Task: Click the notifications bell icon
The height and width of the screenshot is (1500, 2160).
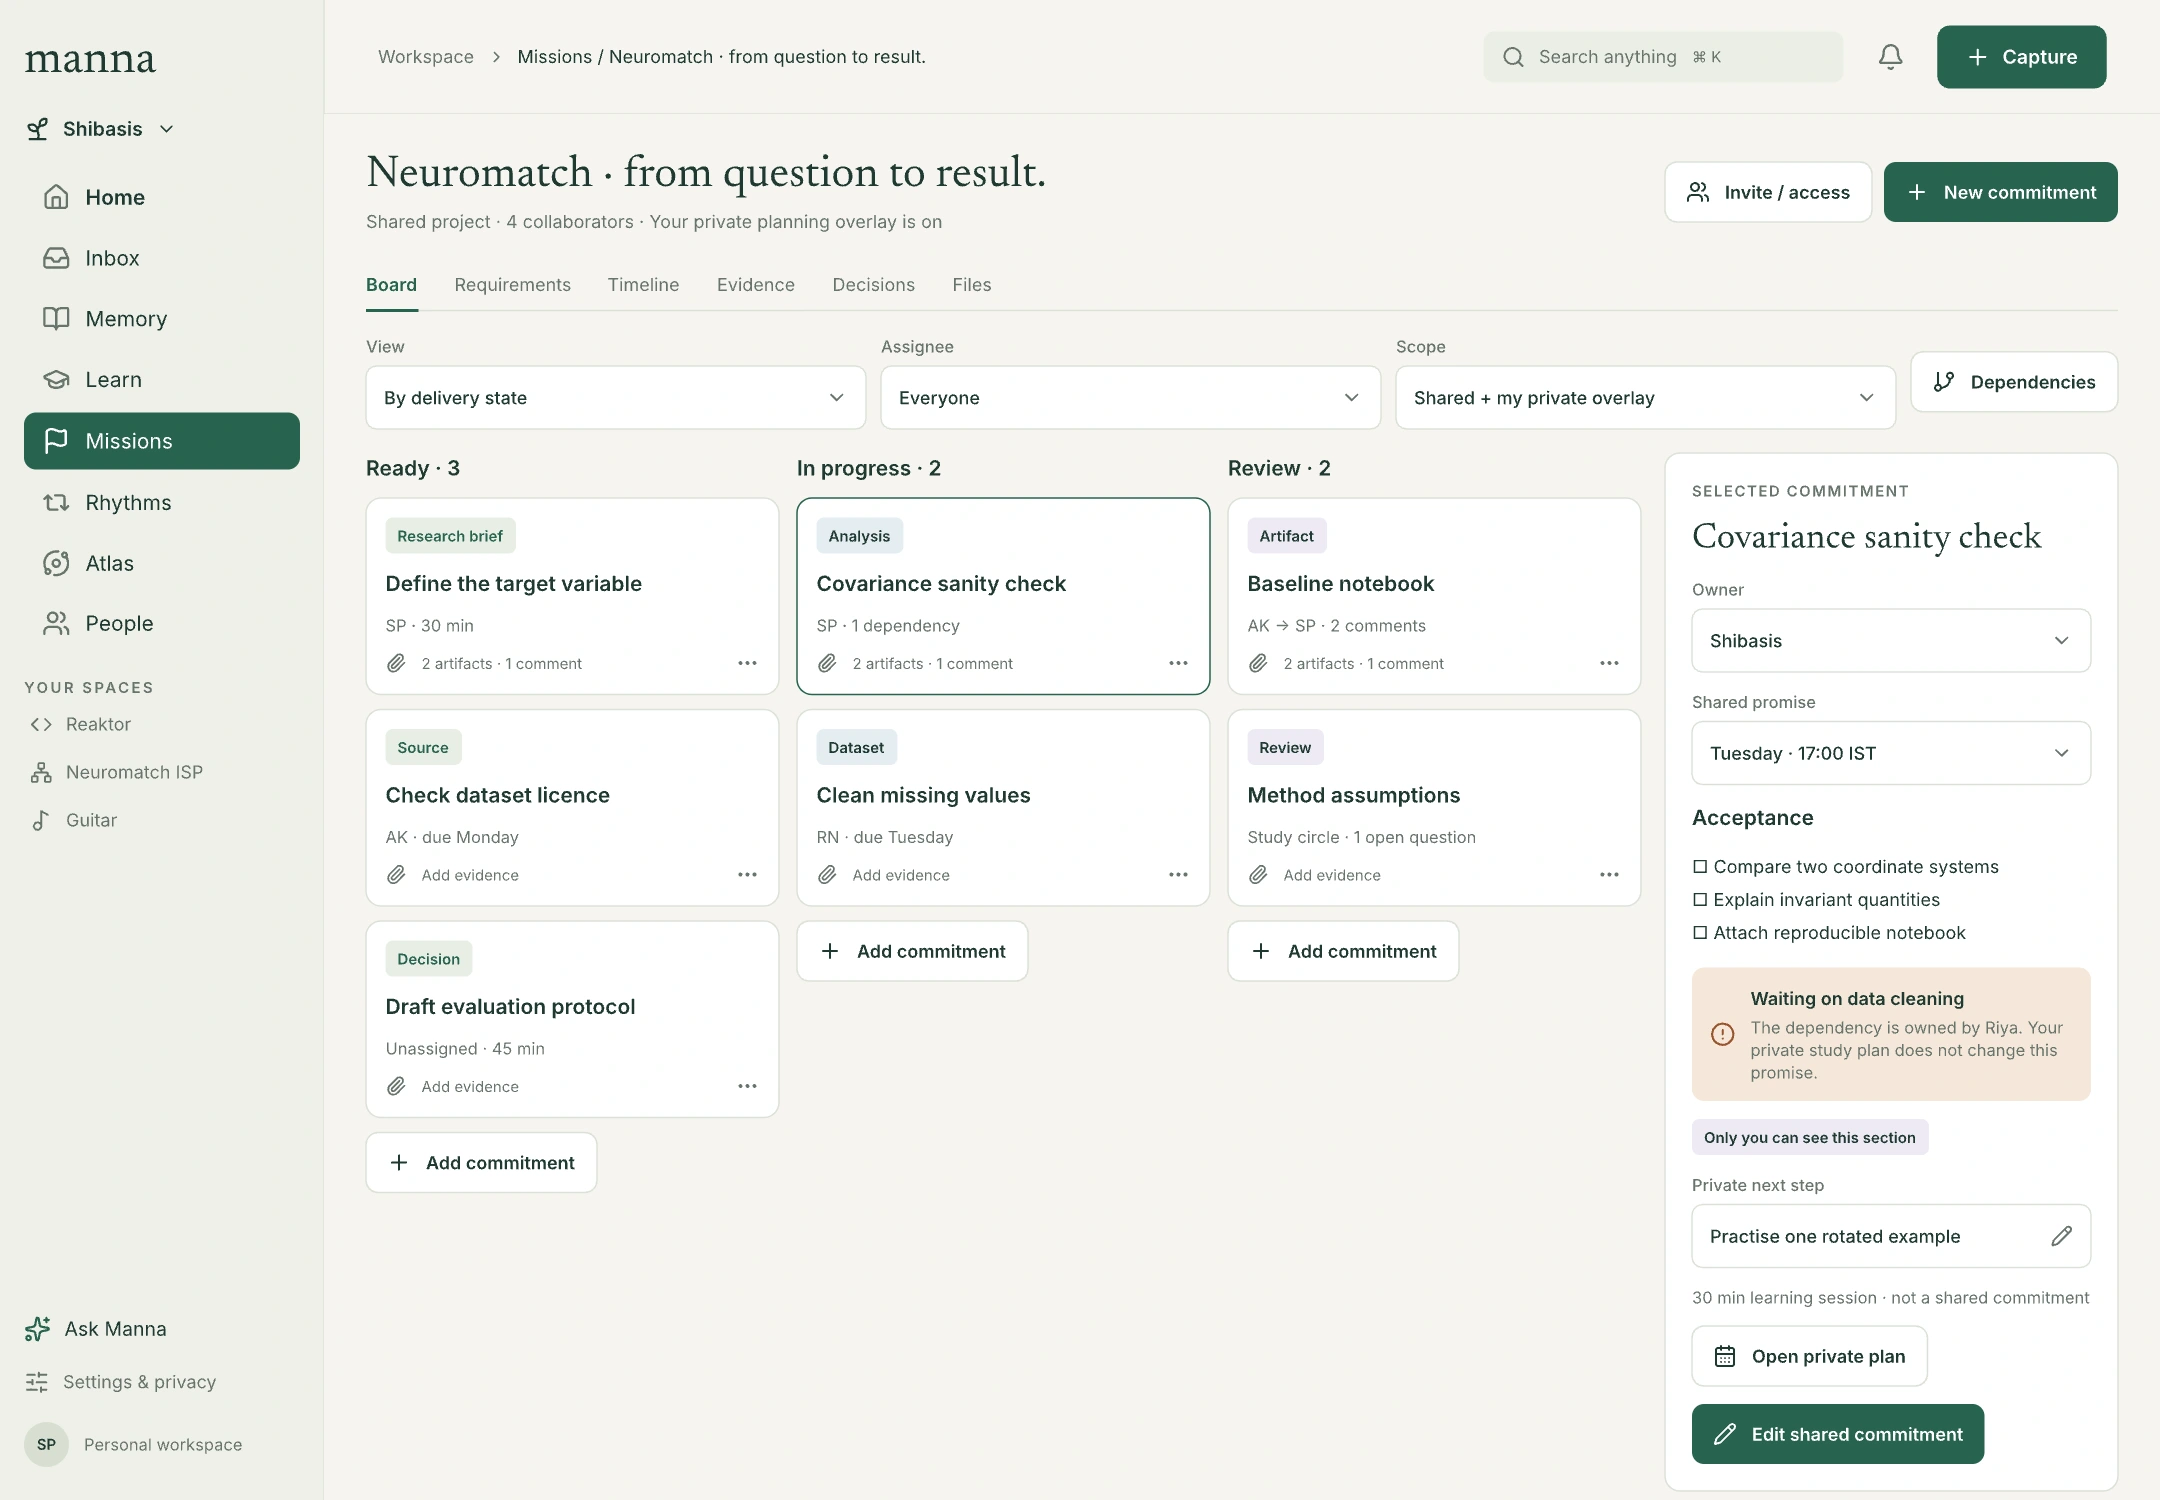Action: [1890, 57]
